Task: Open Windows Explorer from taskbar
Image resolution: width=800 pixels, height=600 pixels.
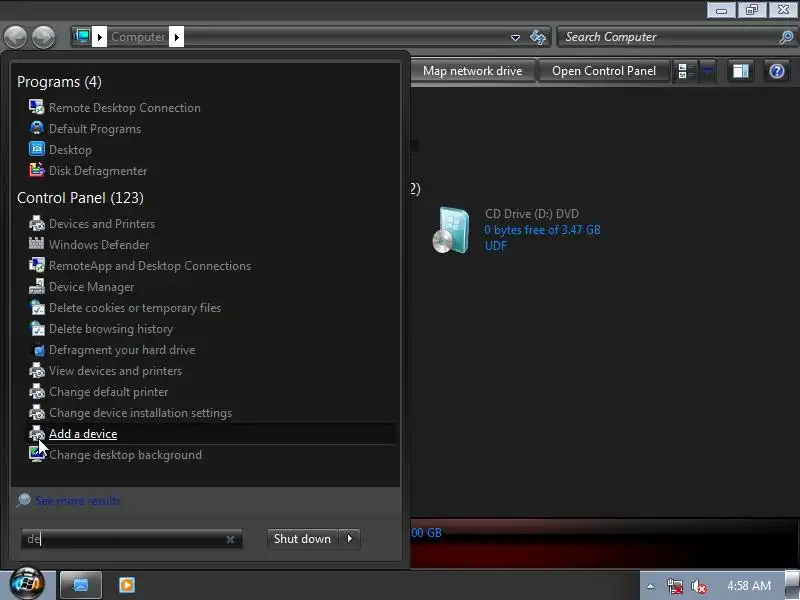Action: pyautogui.click(x=81, y=585)
